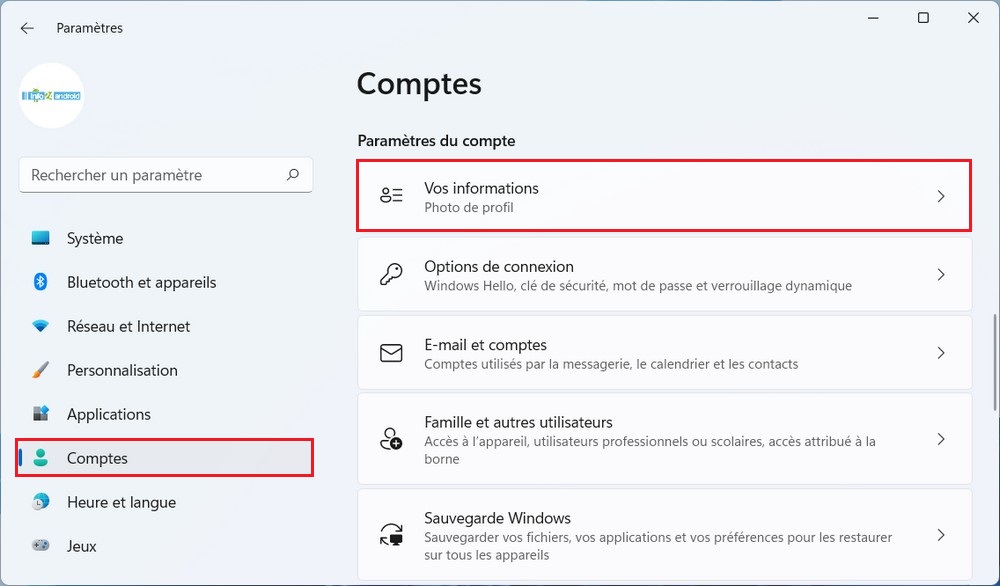
Task: Click the 'Windows Hello, clé de sécurité' description
Action: pyautogui.click(x=638, y=286)
